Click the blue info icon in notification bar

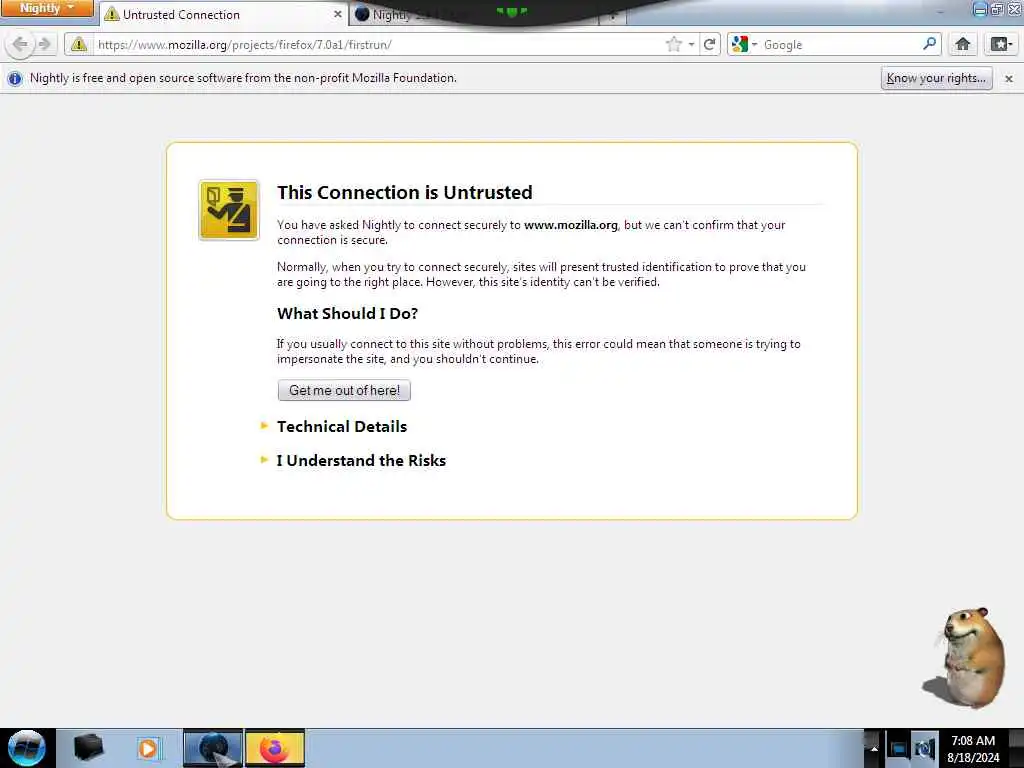pos(14,78)
